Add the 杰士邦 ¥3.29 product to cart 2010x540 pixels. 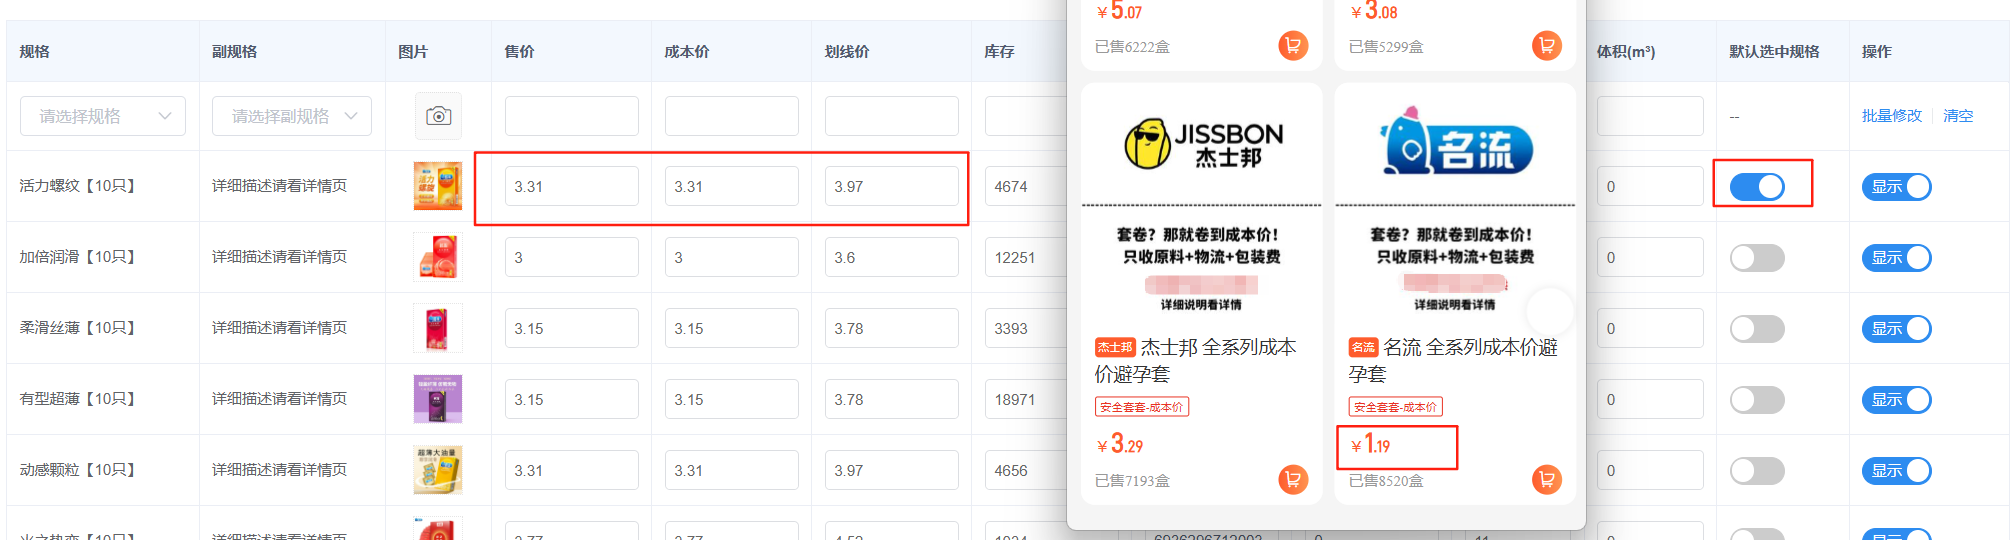coord(1293,480)
